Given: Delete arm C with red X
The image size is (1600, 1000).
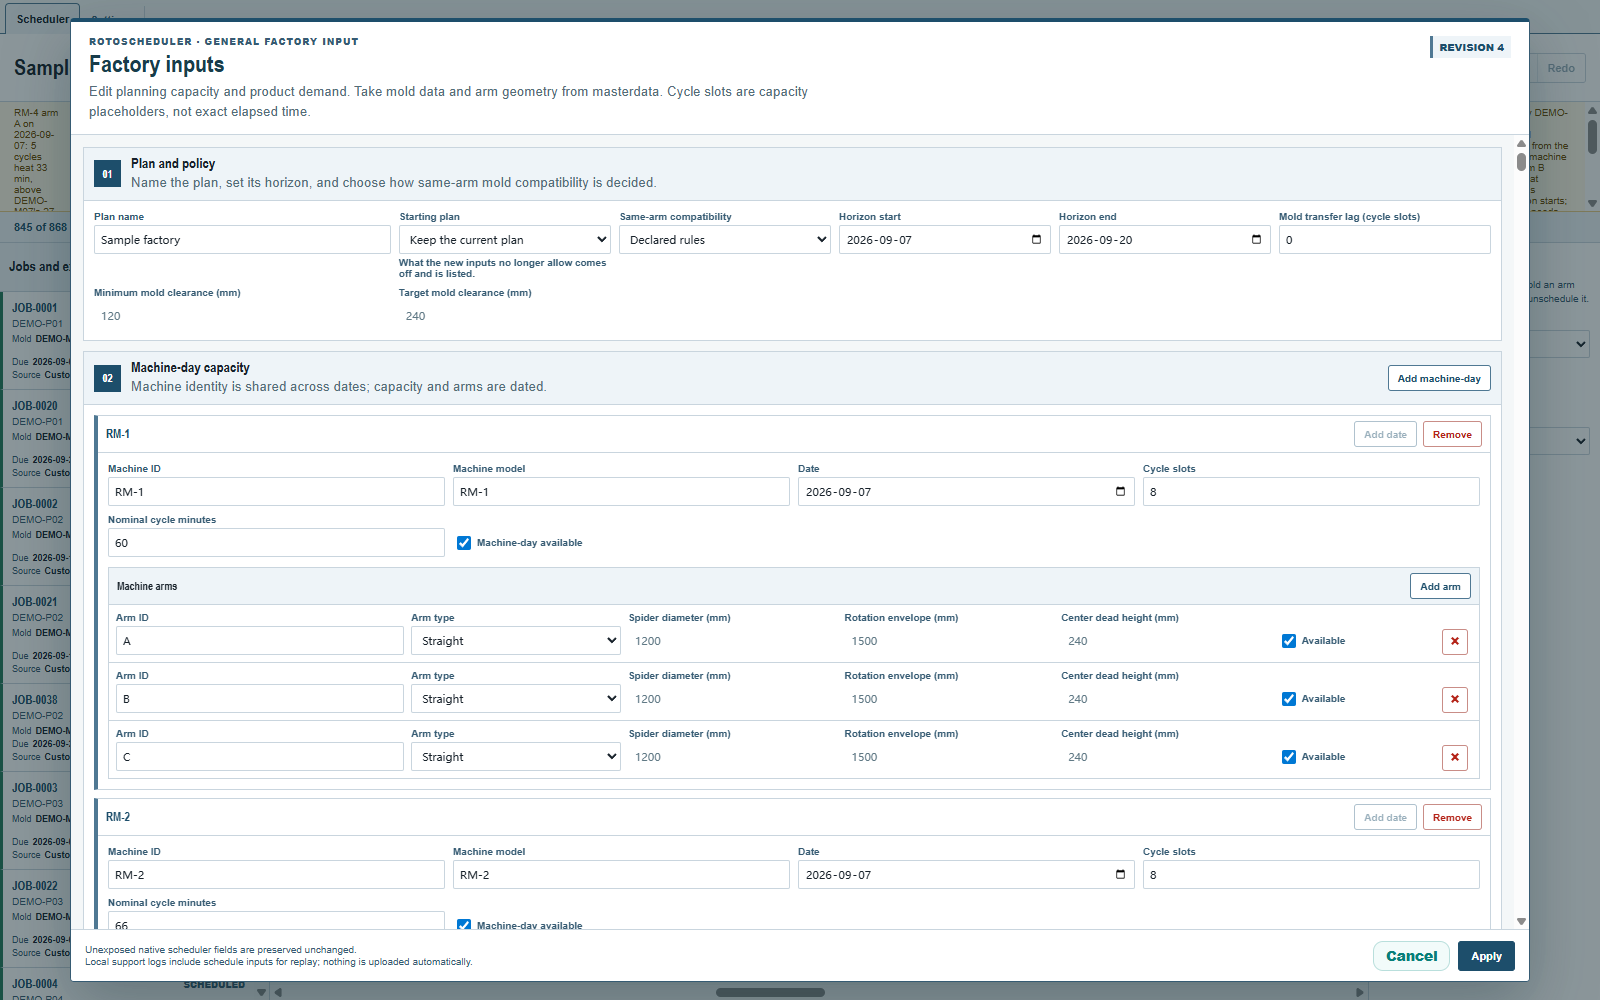Looking at the screenshot, I should [x=1455, y=757].
